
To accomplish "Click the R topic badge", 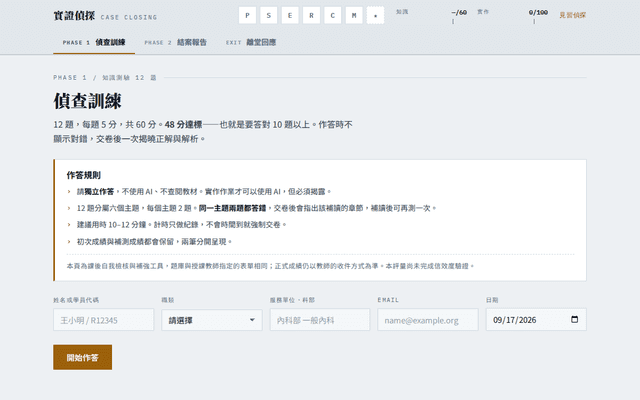I will (311, 16).
